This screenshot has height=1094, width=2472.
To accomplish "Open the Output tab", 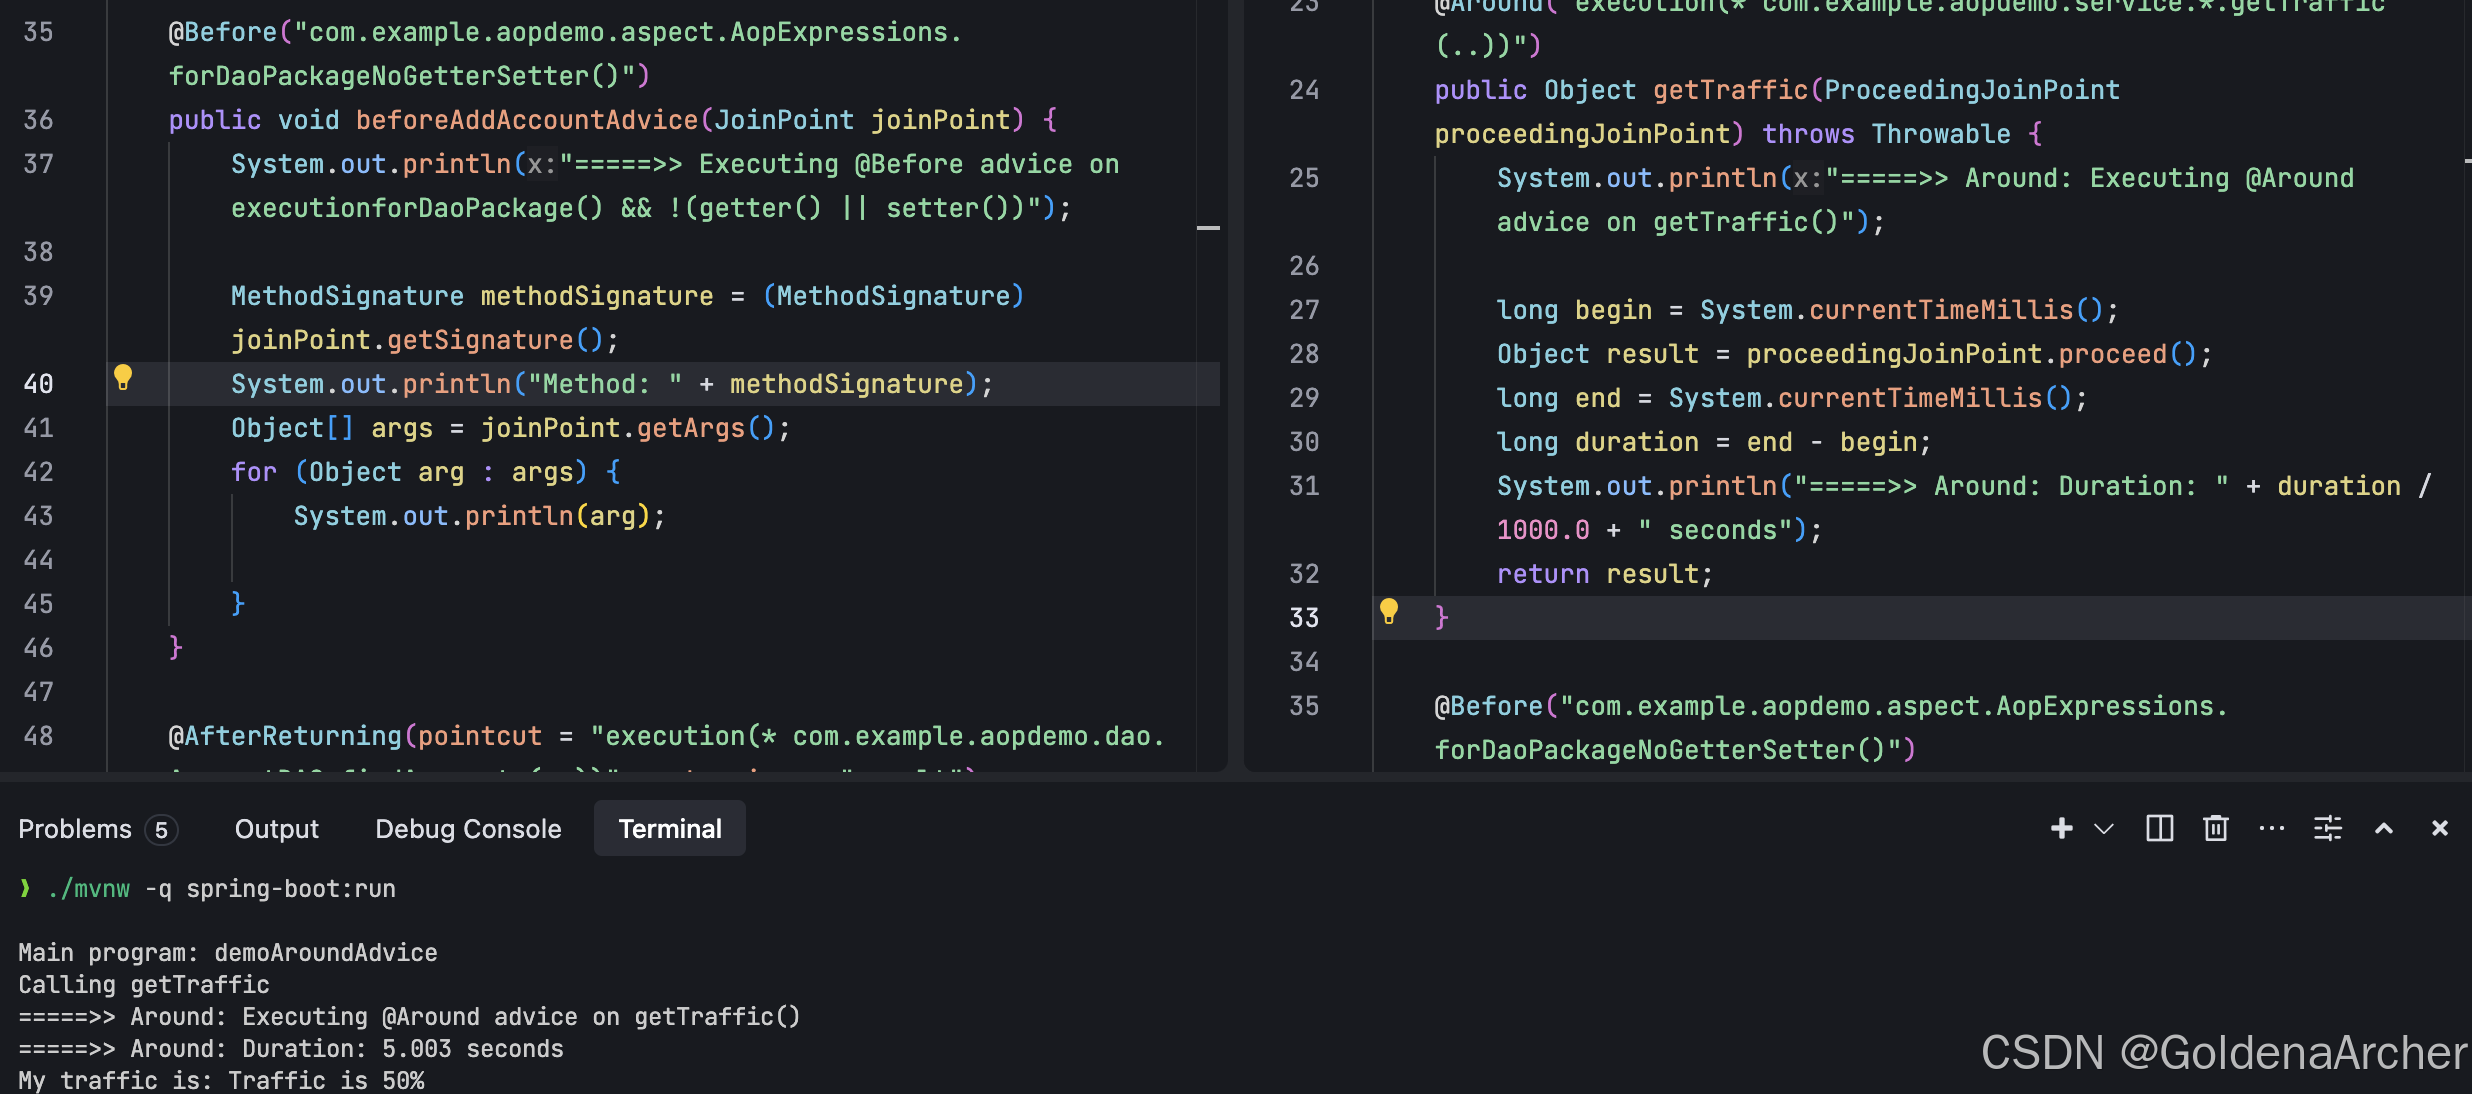I will [276, 829].
